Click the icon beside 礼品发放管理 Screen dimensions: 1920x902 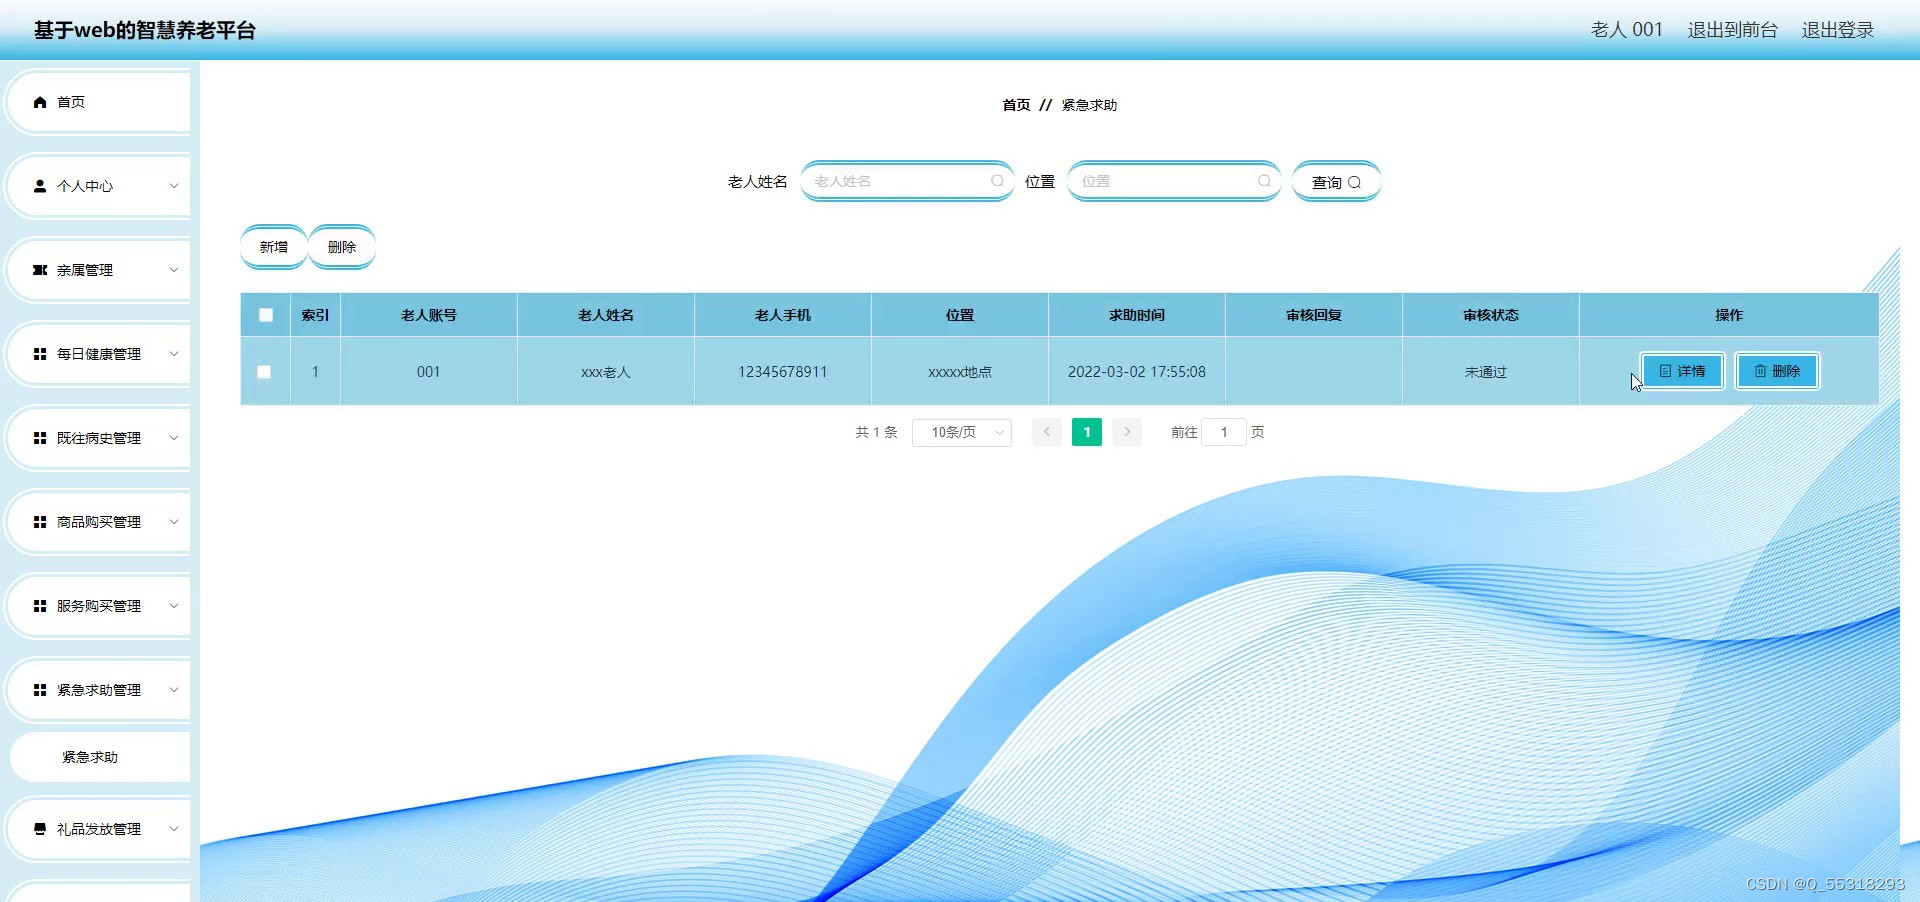pos(40,829)
